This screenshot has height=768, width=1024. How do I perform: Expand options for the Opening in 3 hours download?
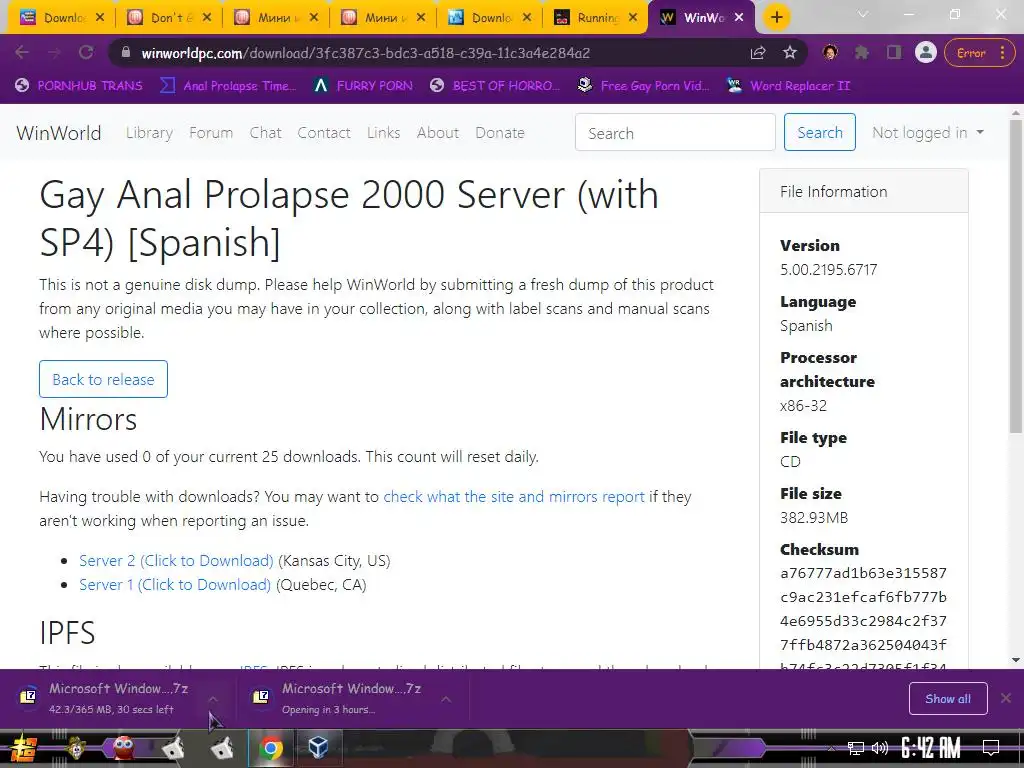(x=446, y=699)
